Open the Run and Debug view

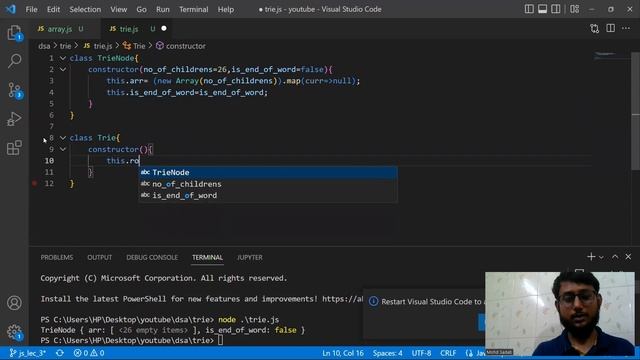(x=14, y=119)
